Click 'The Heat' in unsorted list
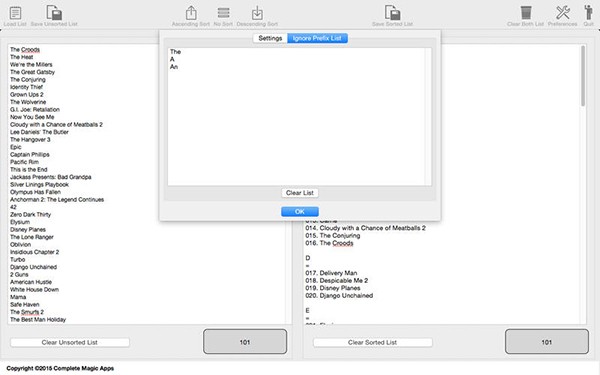 [22, 57]
